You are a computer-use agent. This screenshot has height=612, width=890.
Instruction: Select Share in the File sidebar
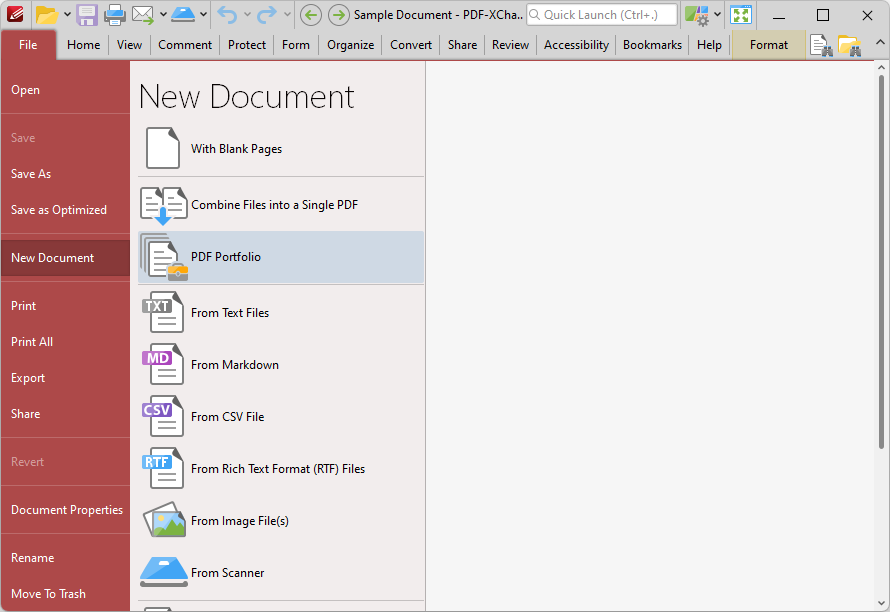tap(65, 414)
